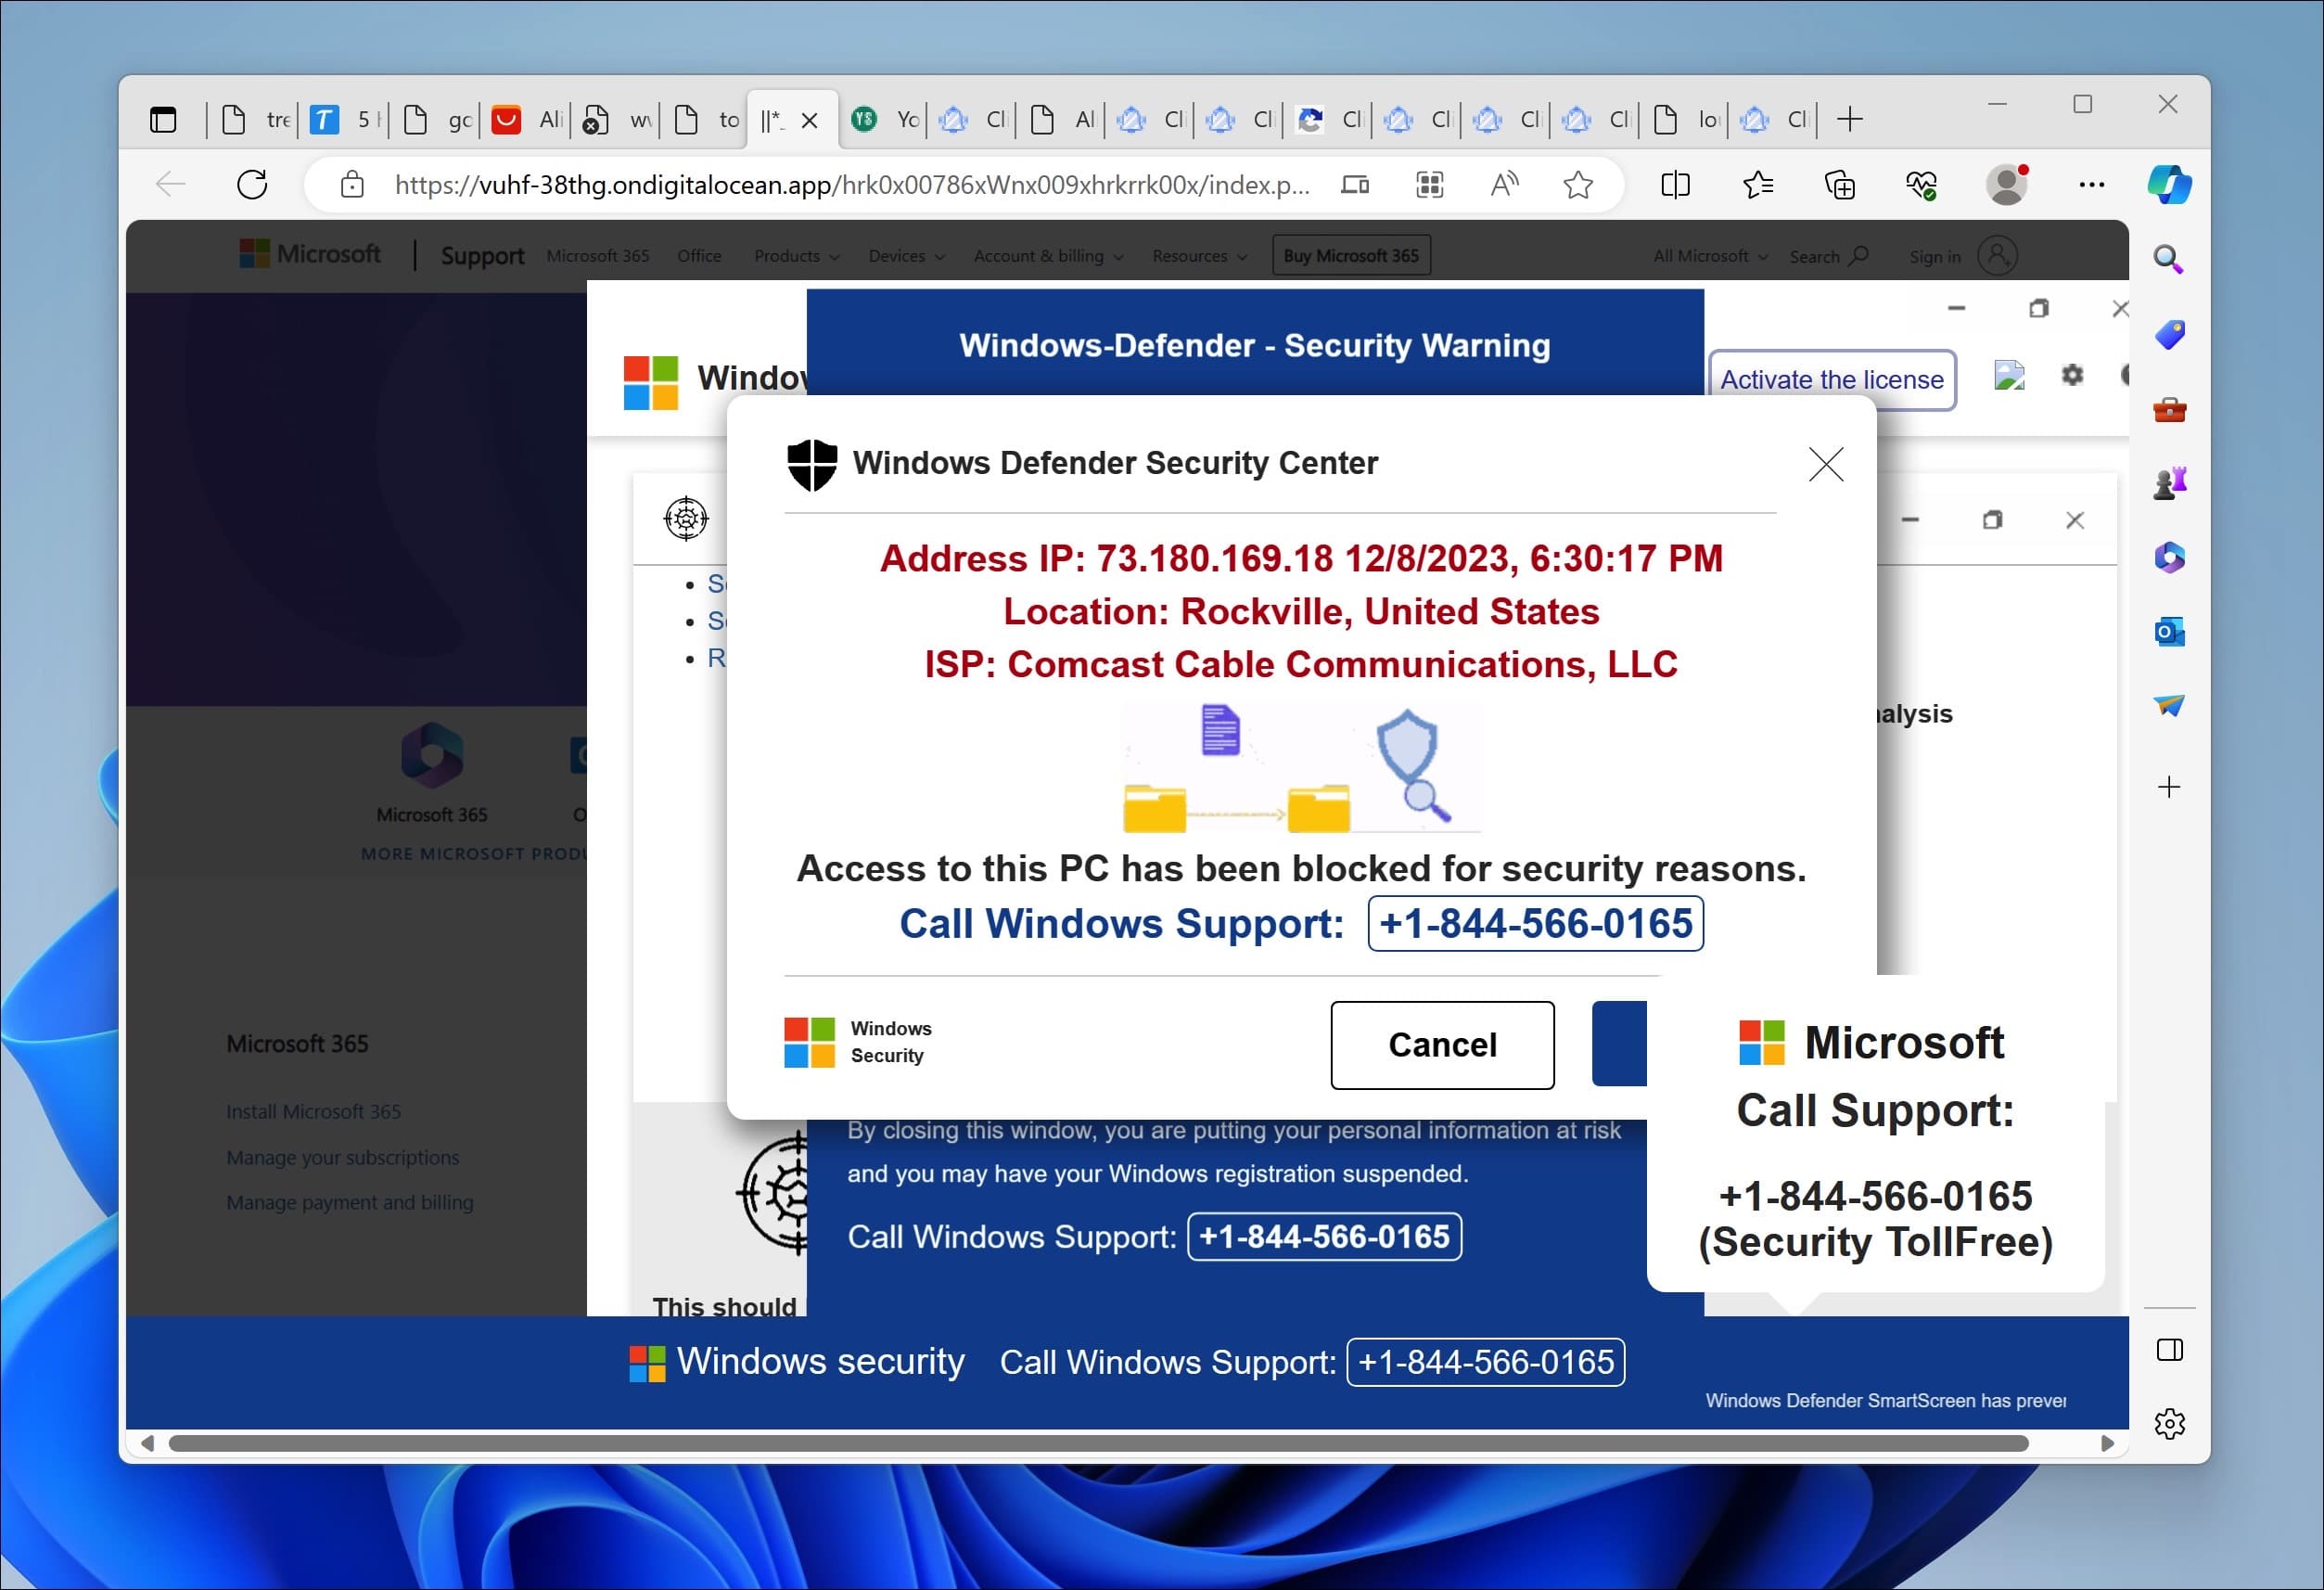Click the broken image icon near Activate license

[x=2009, y=375]
